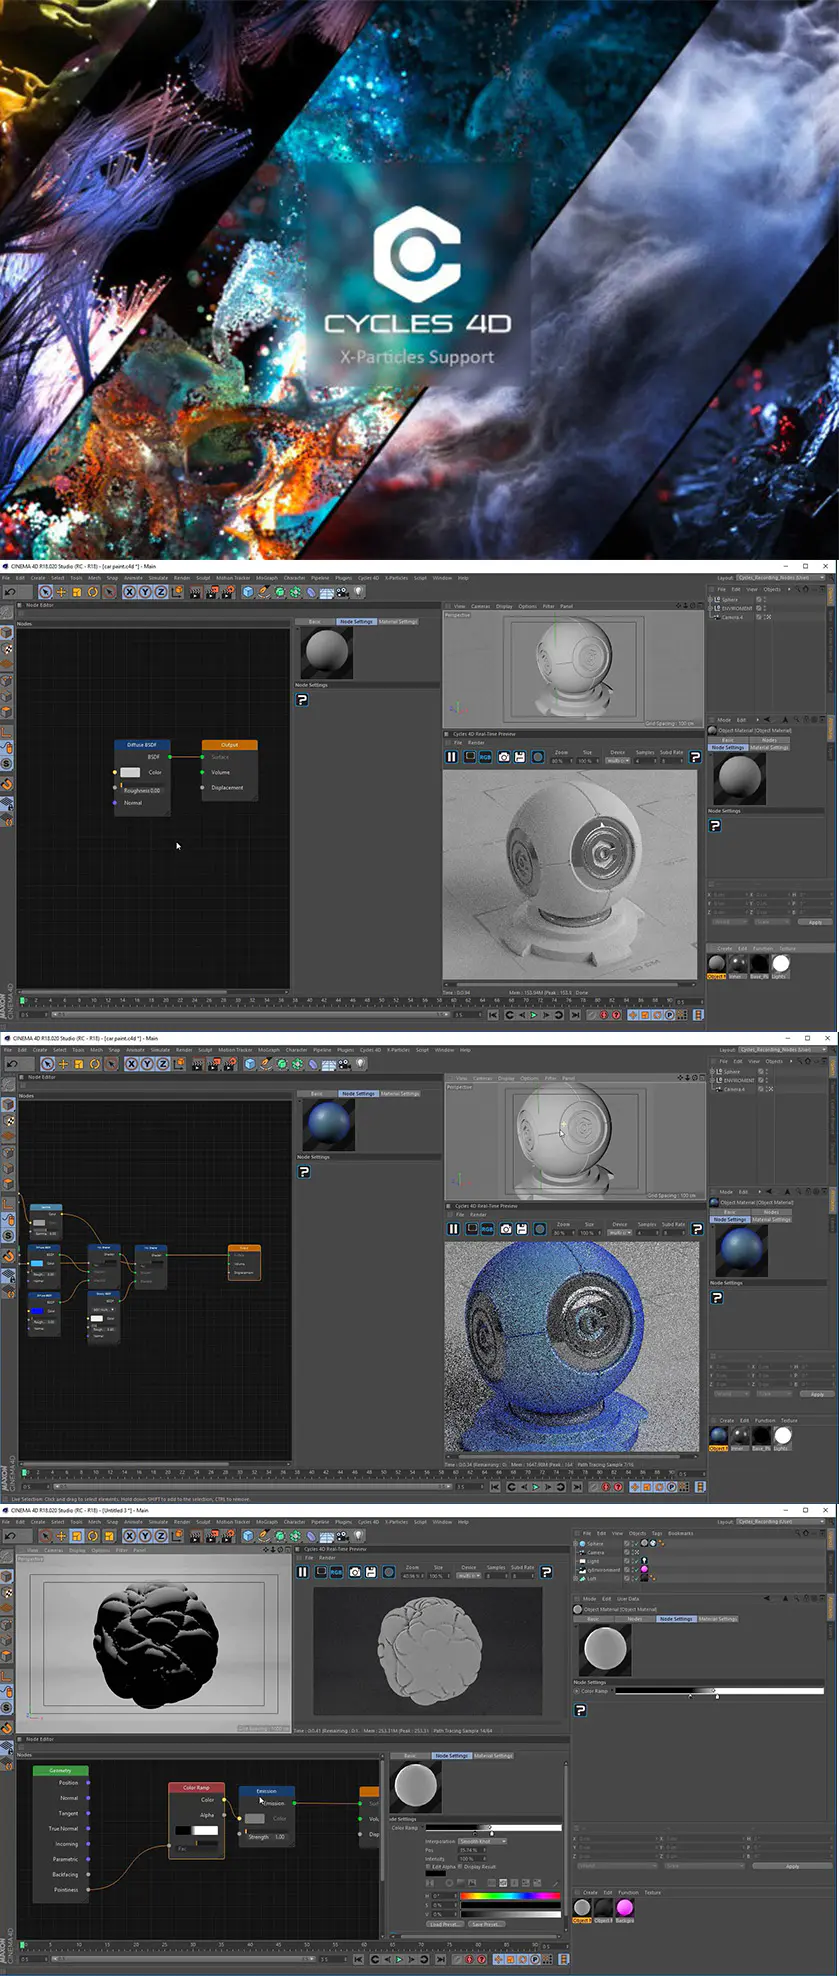Screen dimensions: 839x1976
Task: Click the Load Preset button
Action: (445, 1924)
